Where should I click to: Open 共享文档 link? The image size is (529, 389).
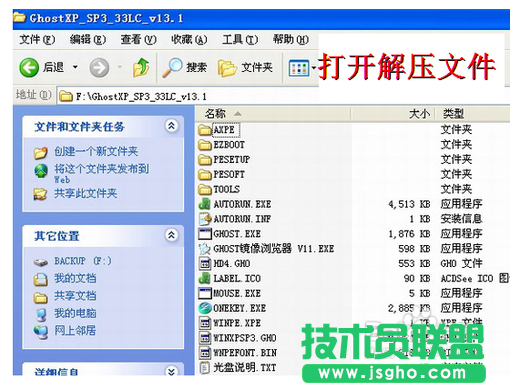point(75,296)
